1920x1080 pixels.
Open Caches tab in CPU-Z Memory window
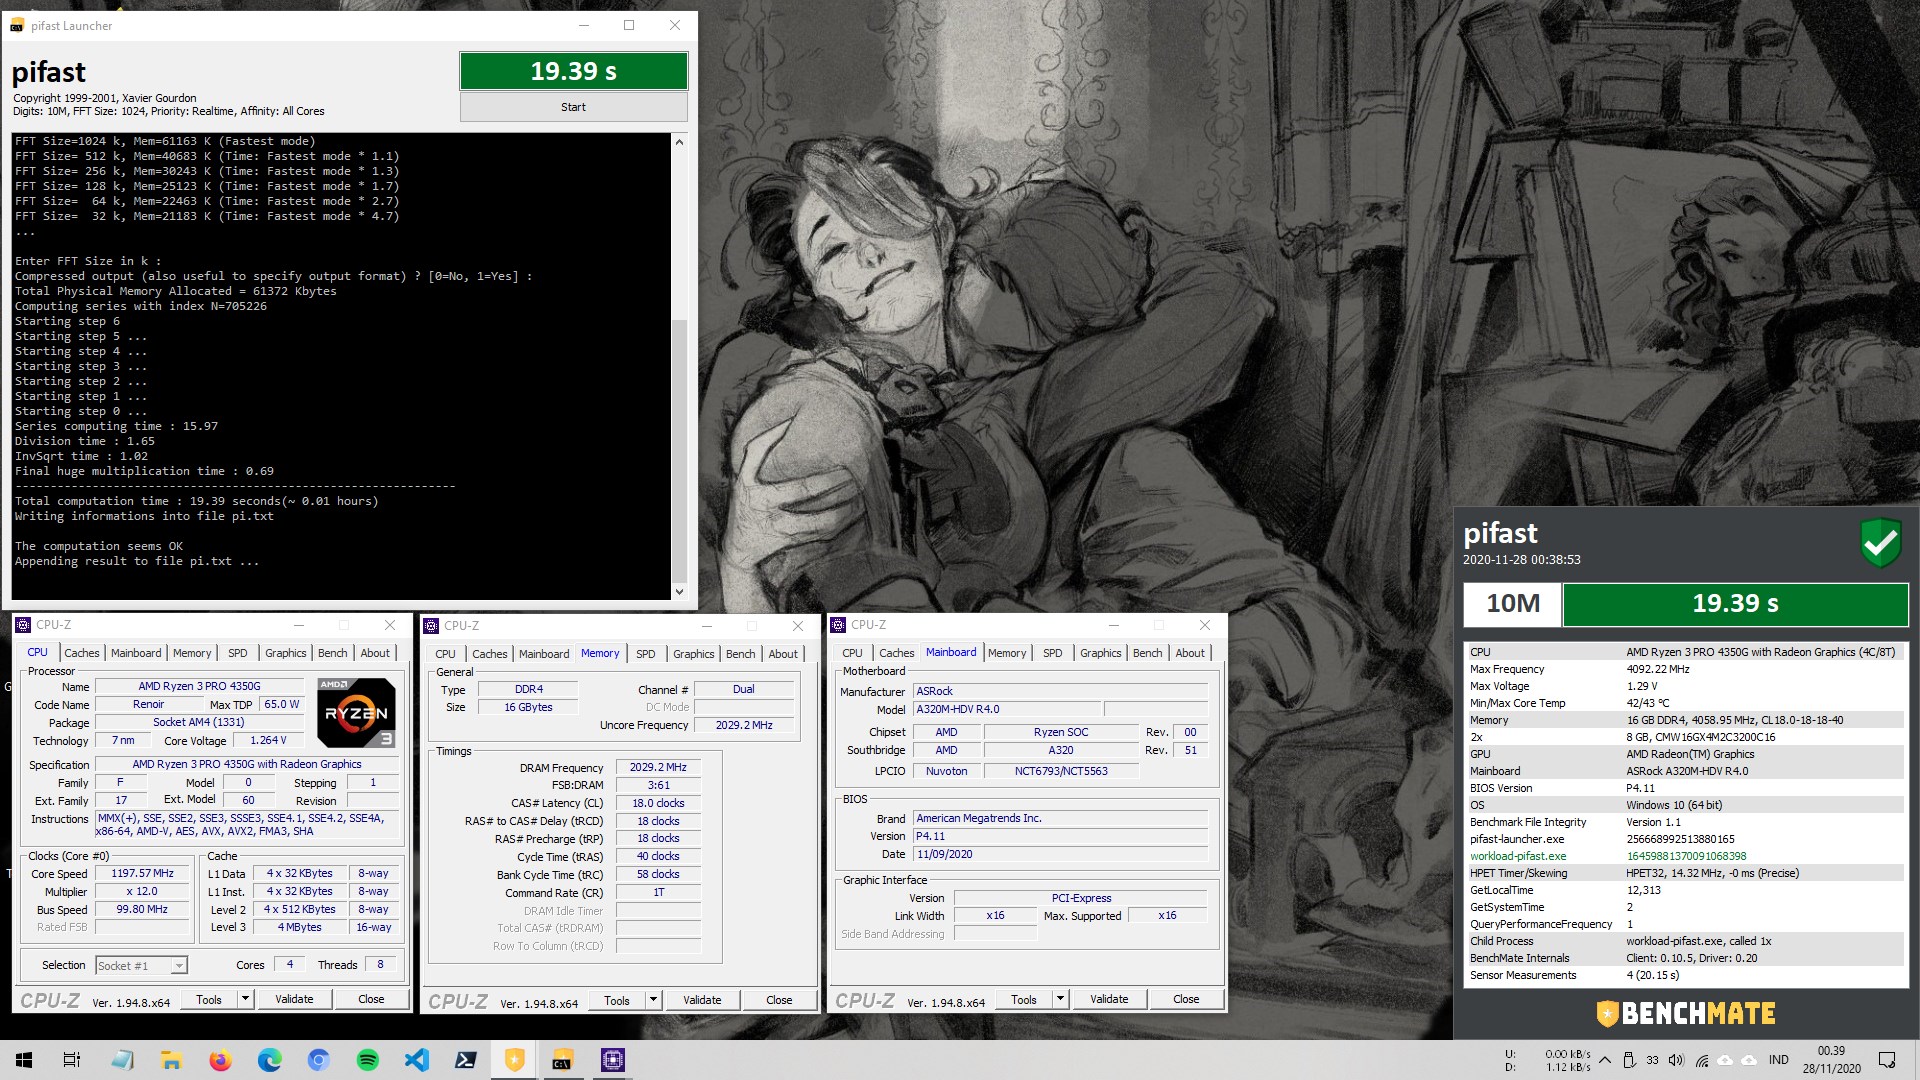490,654
